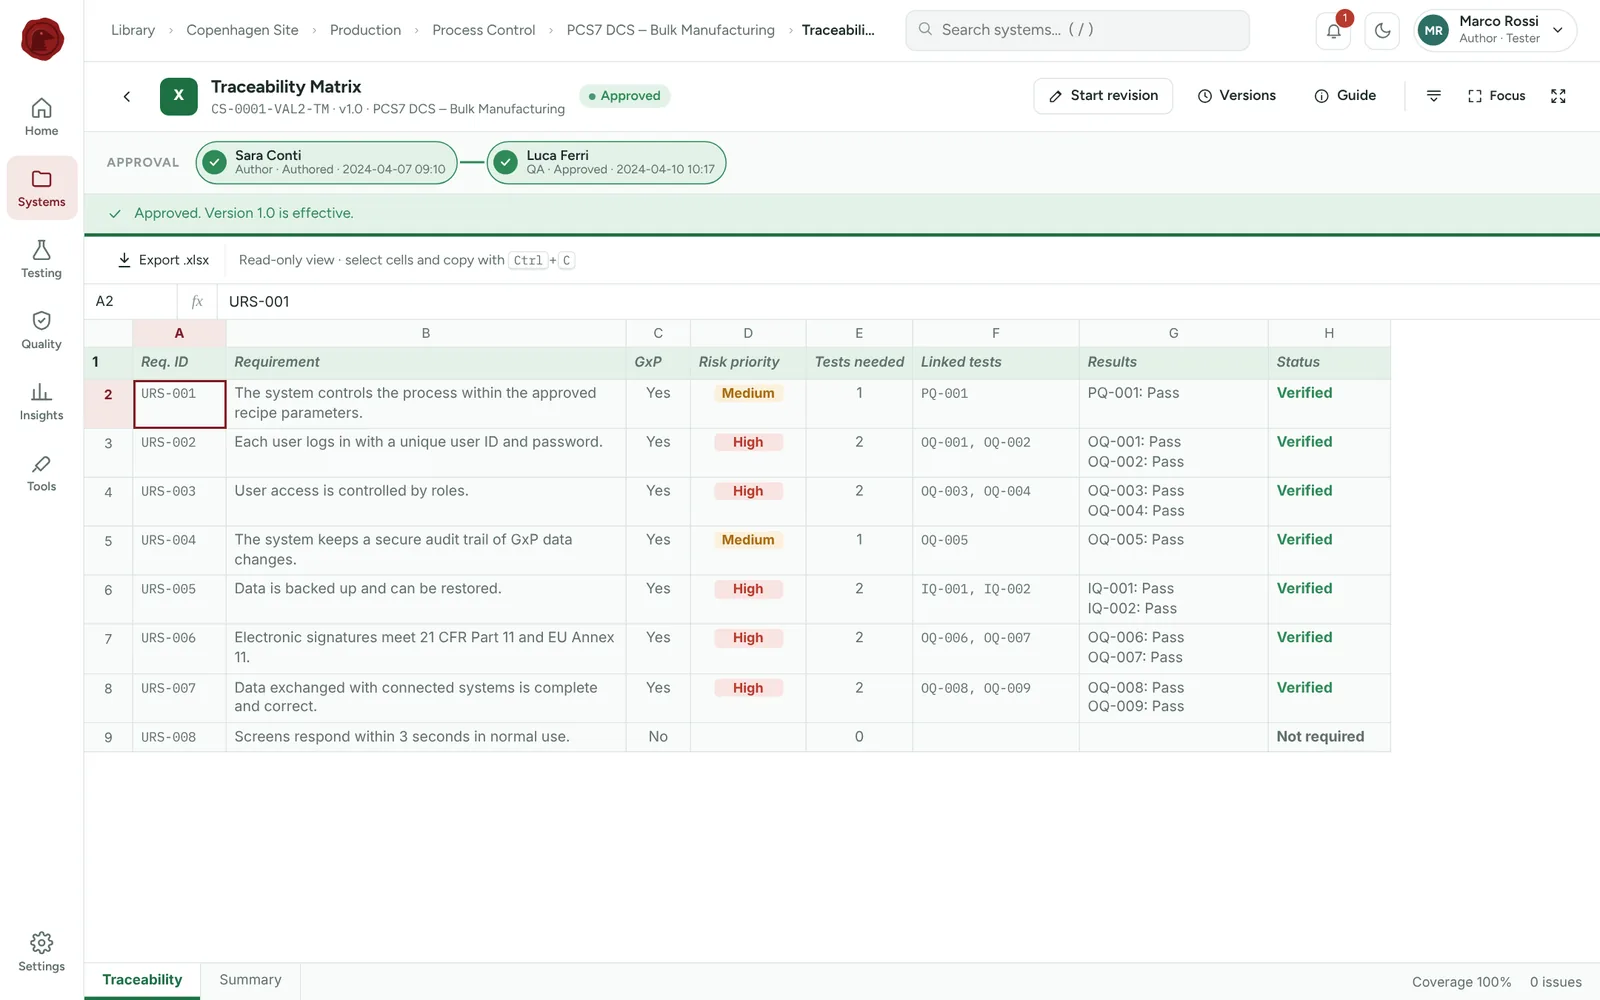Click Luca Ferri approval step
Viewport: 1600px width, 1000px height.
point(607,163)
